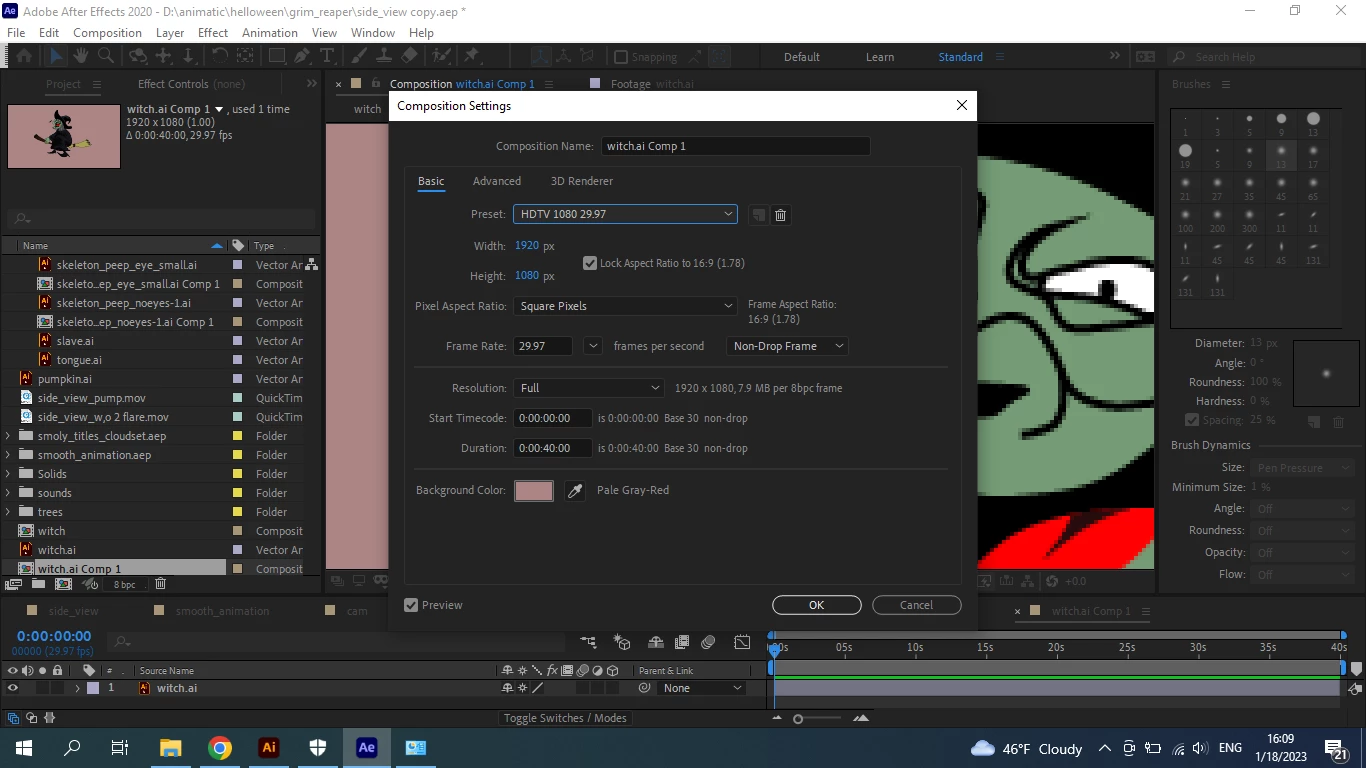The height and width of the screenshot is (768, 1366).
Task: Select the Selection arrow tool
Action: (57, 56)
